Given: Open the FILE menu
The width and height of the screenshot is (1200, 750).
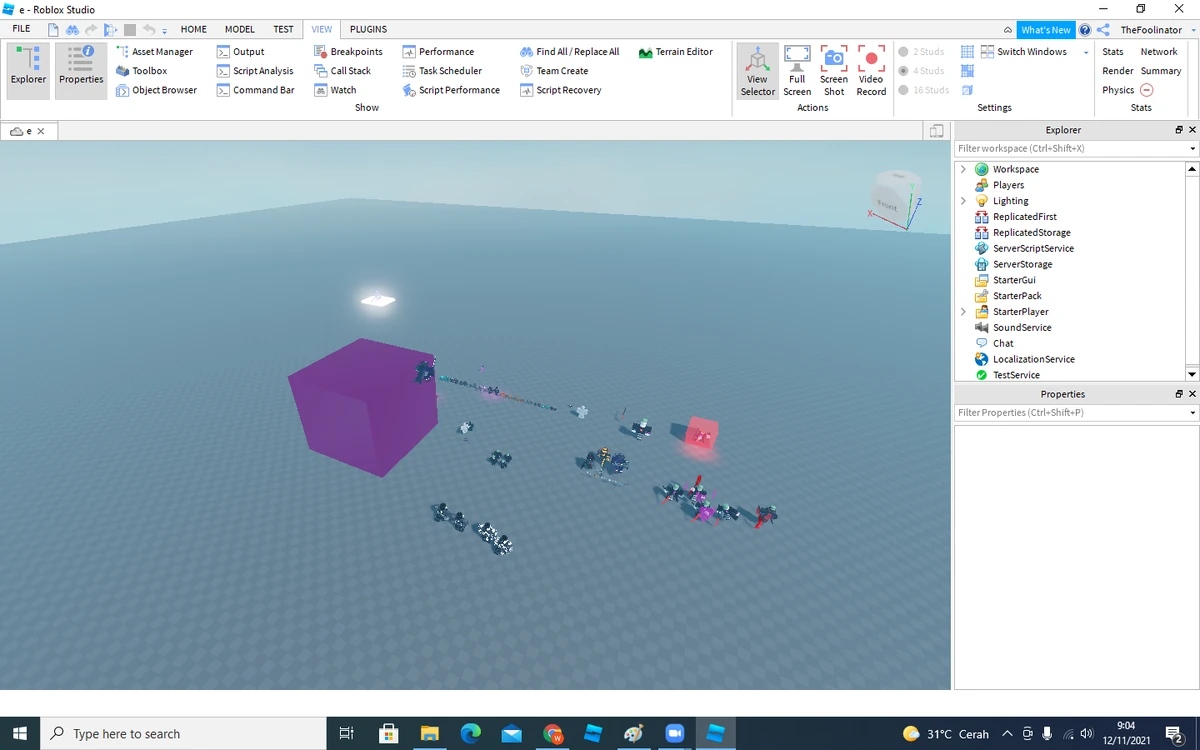Looking at the screenshot, I should pos(20,29).
